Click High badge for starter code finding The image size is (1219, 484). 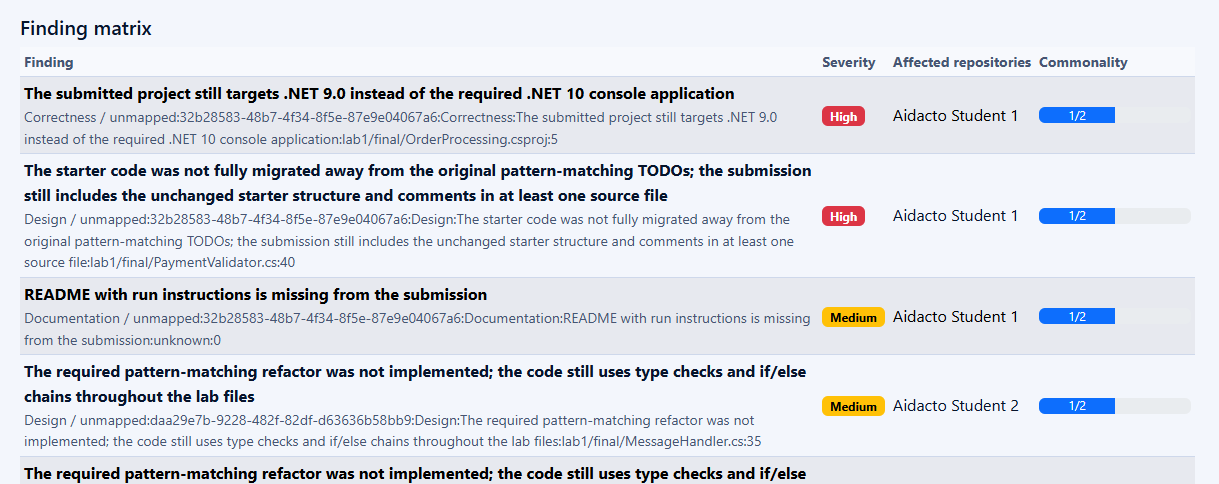[x=843, y=216]
